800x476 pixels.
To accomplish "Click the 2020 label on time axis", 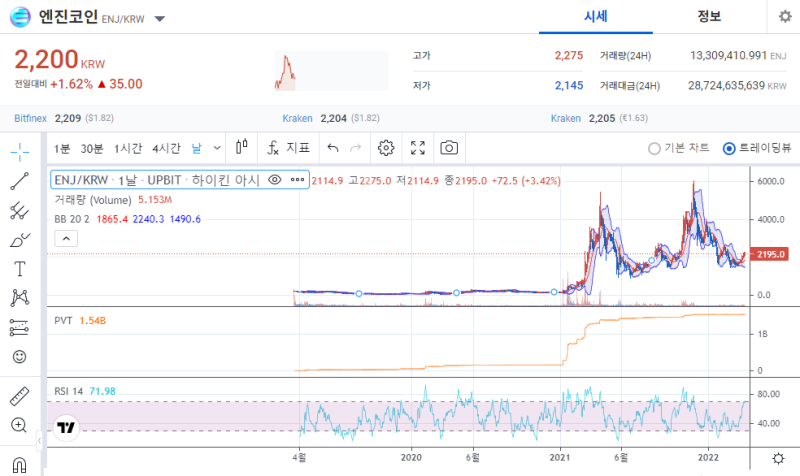I will pos(411,458).
